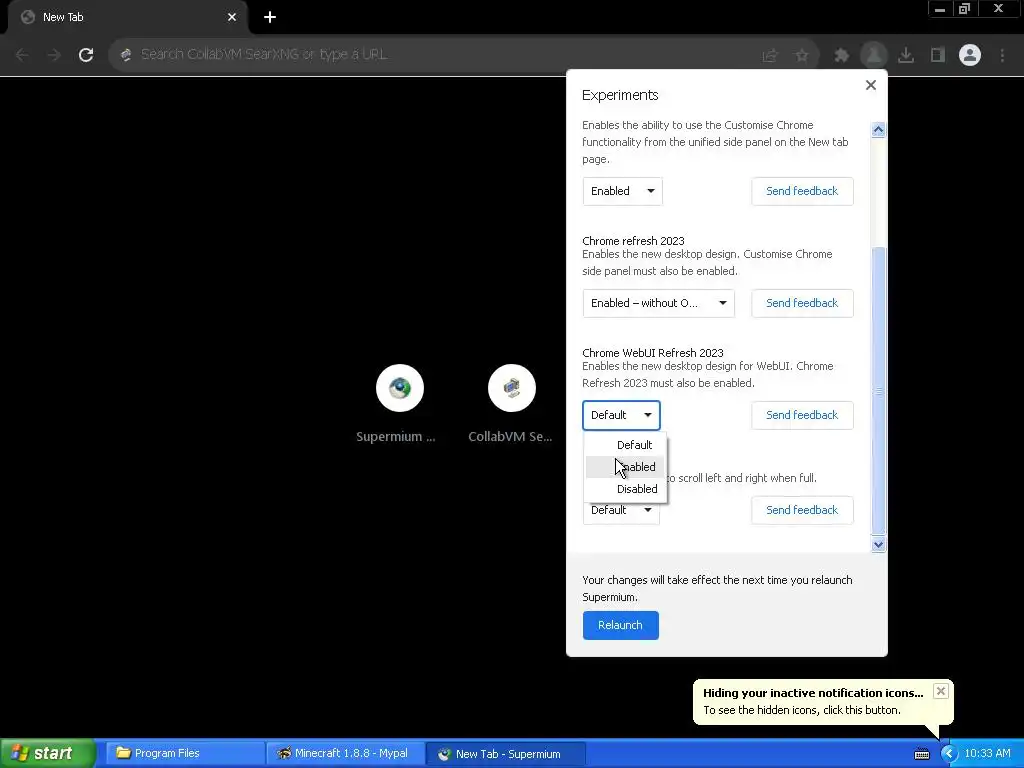The image size is (1024, 768).
Task: Open a new tab with plus button
Action: 270,17
